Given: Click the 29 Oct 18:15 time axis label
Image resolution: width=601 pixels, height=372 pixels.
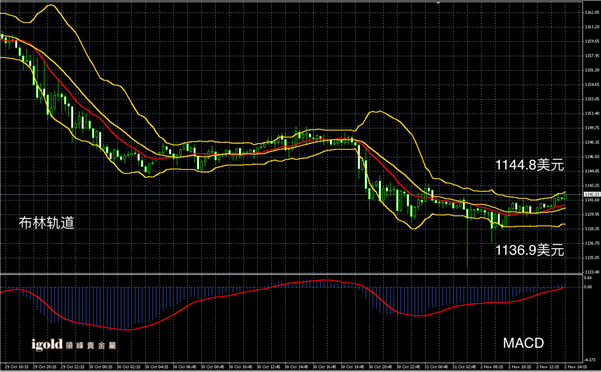Looking at the screenshot, I should click(16, 367).
